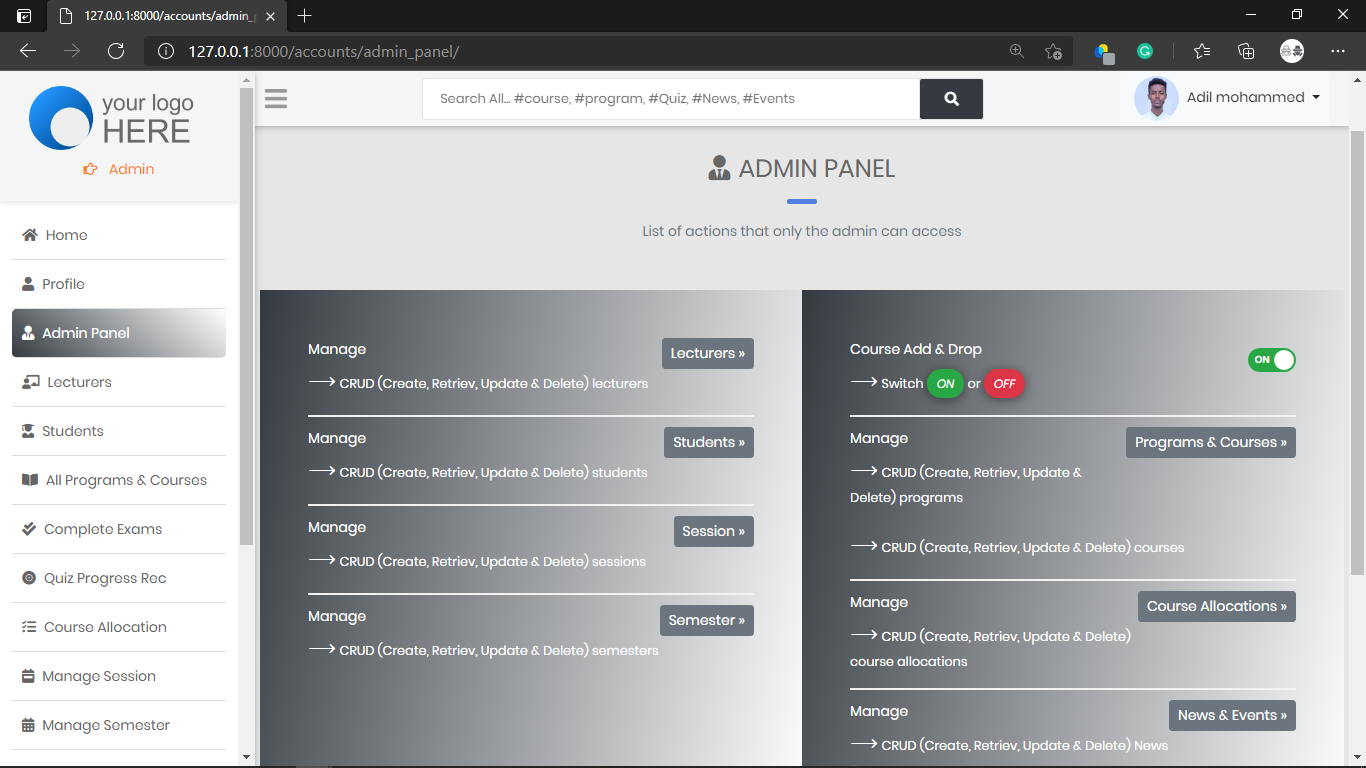
Task: Select Home in the sidebar menu
Action: coord(119,235)
